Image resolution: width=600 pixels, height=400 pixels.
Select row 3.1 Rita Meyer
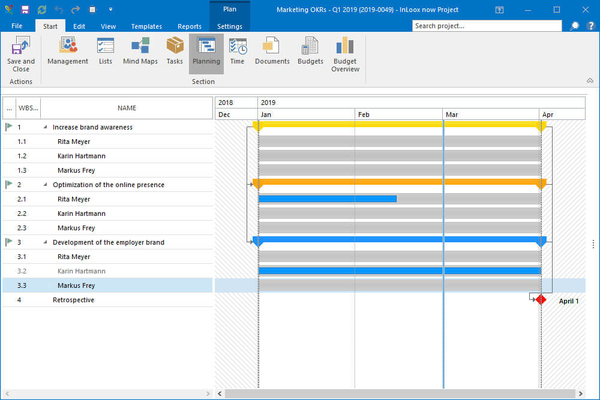(x=108, y=256)
